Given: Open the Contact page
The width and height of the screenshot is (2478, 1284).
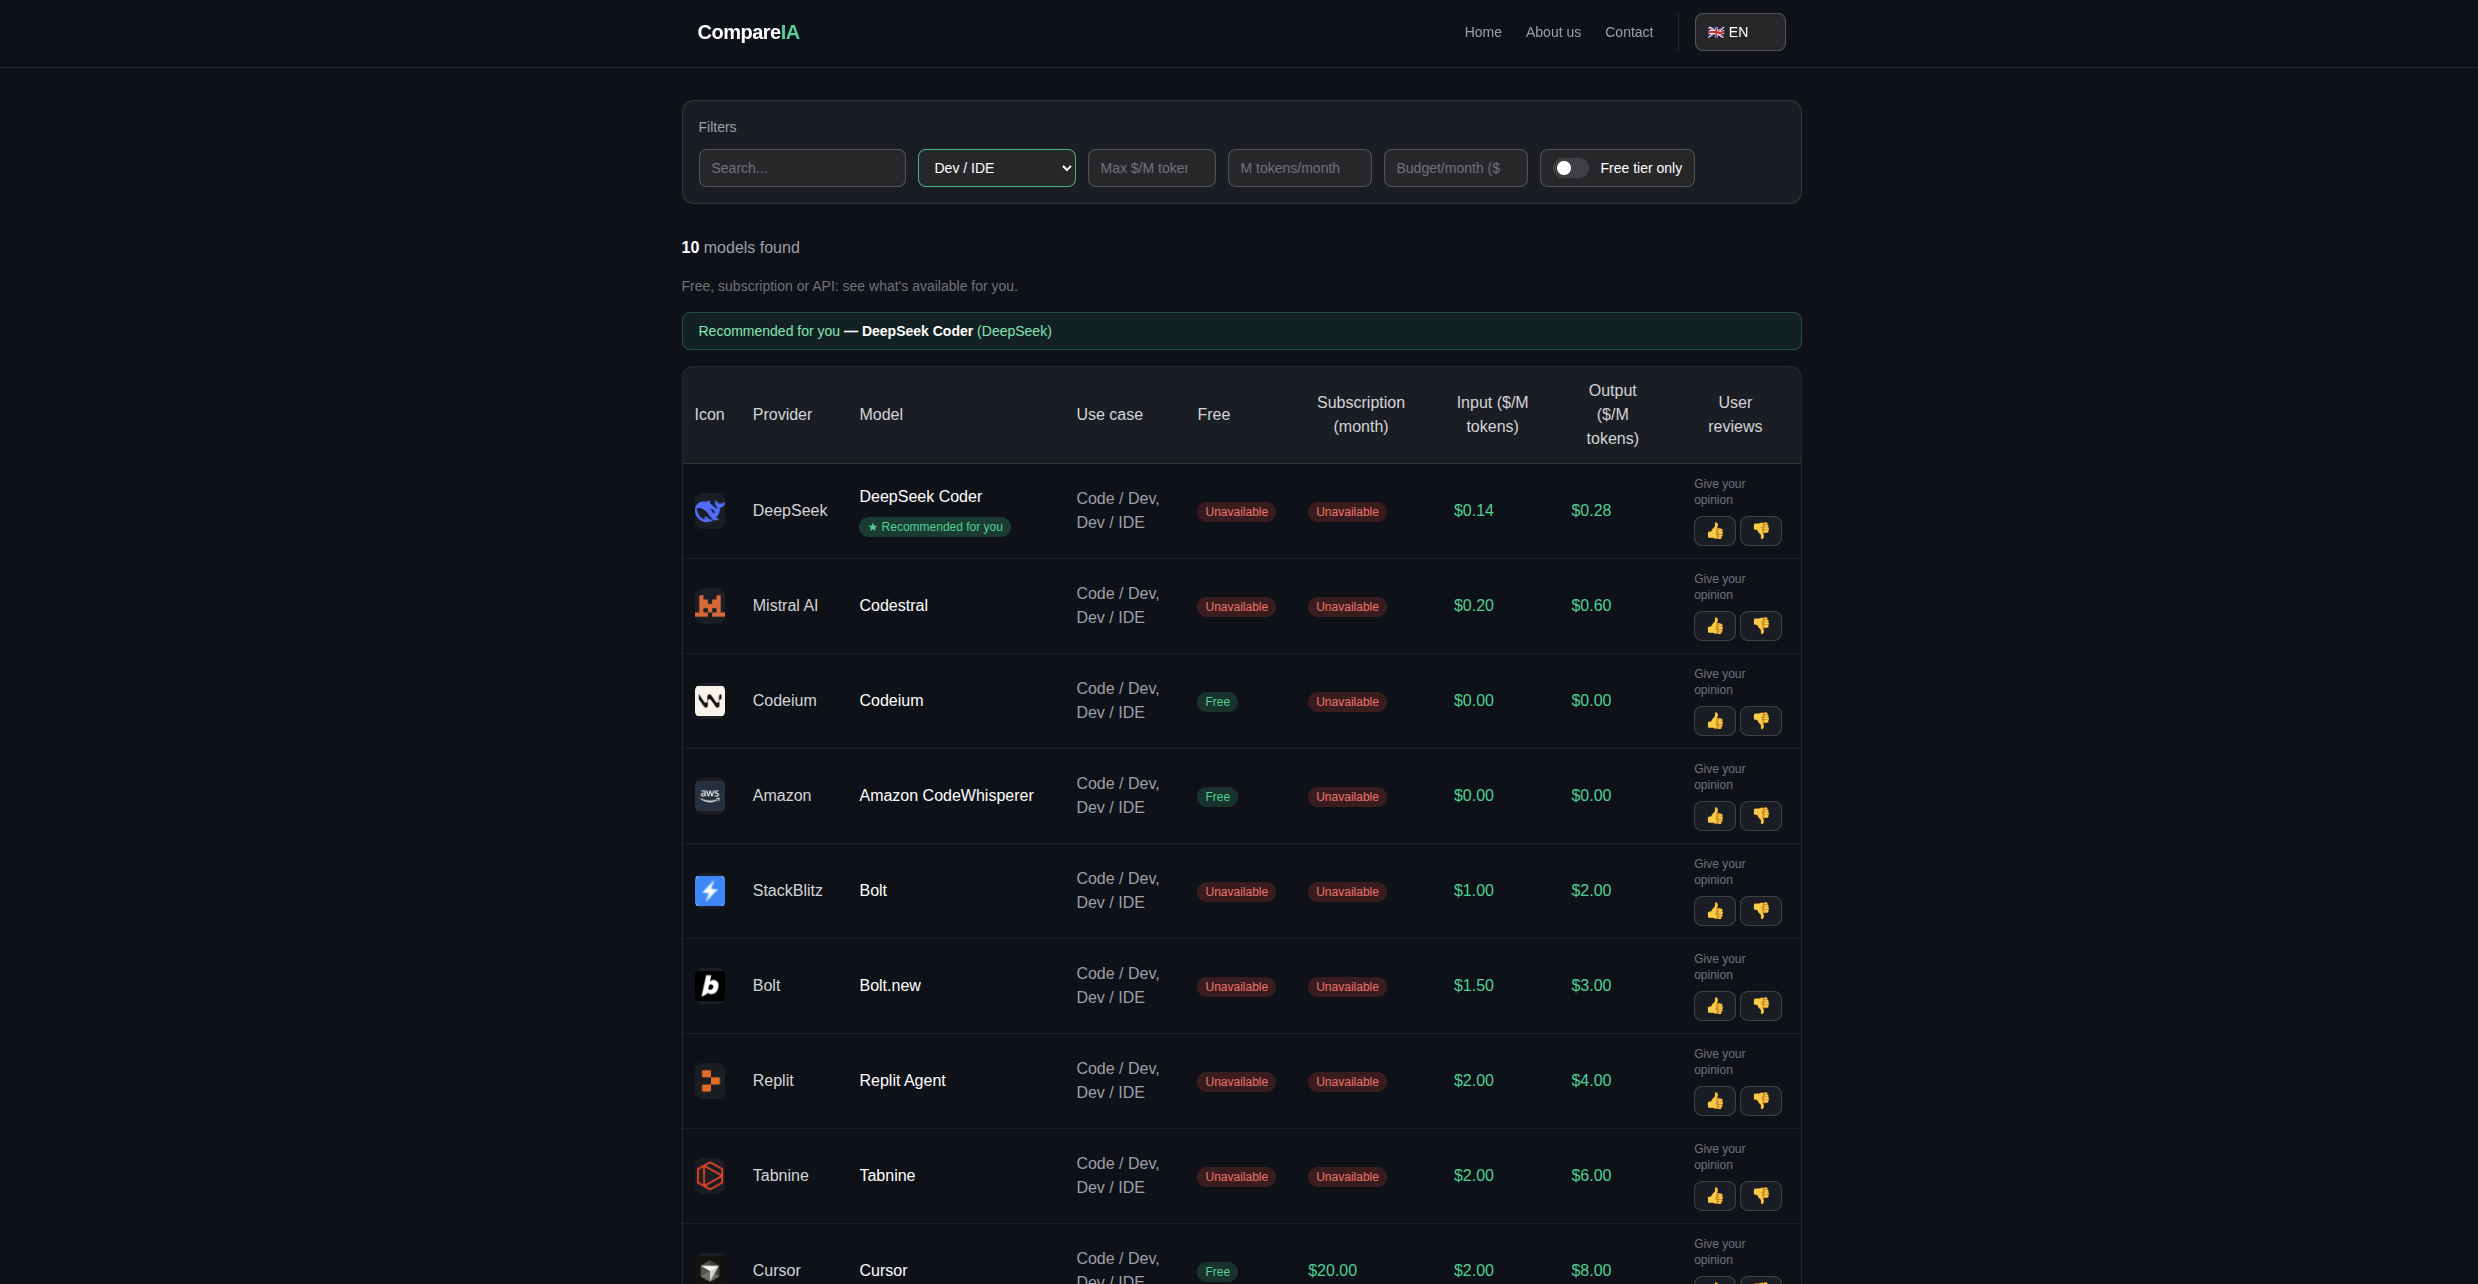Looking at the screenshot, I should [1628, 31].
